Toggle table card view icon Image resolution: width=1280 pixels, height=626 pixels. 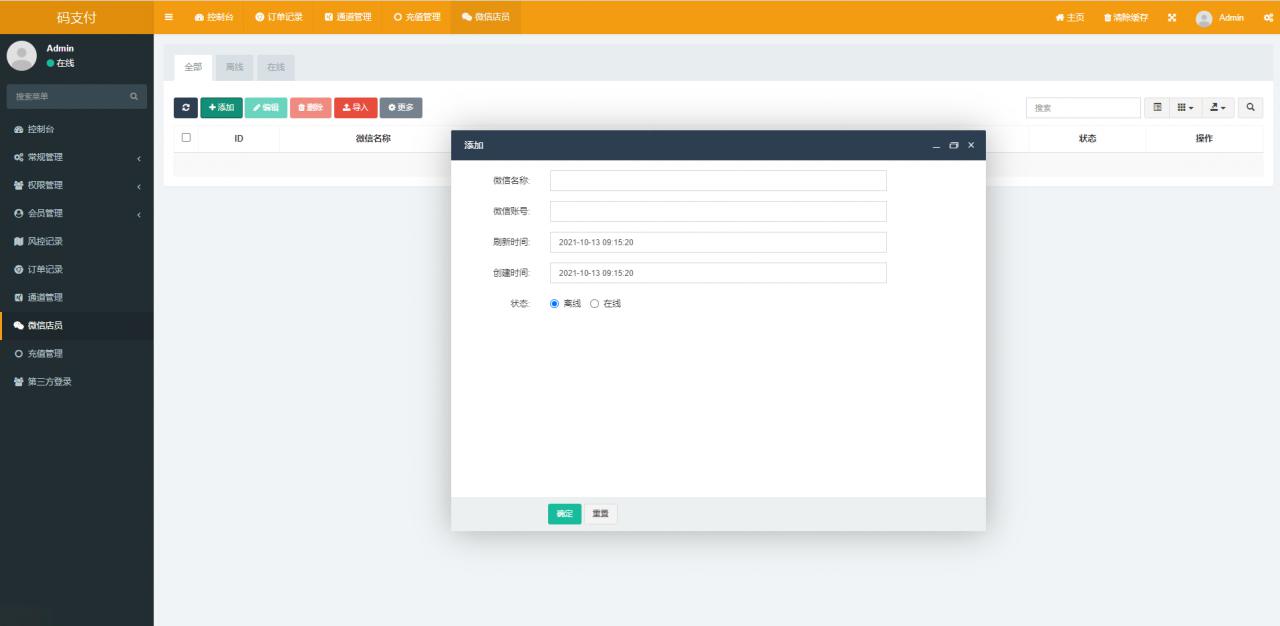point(1158,107)
